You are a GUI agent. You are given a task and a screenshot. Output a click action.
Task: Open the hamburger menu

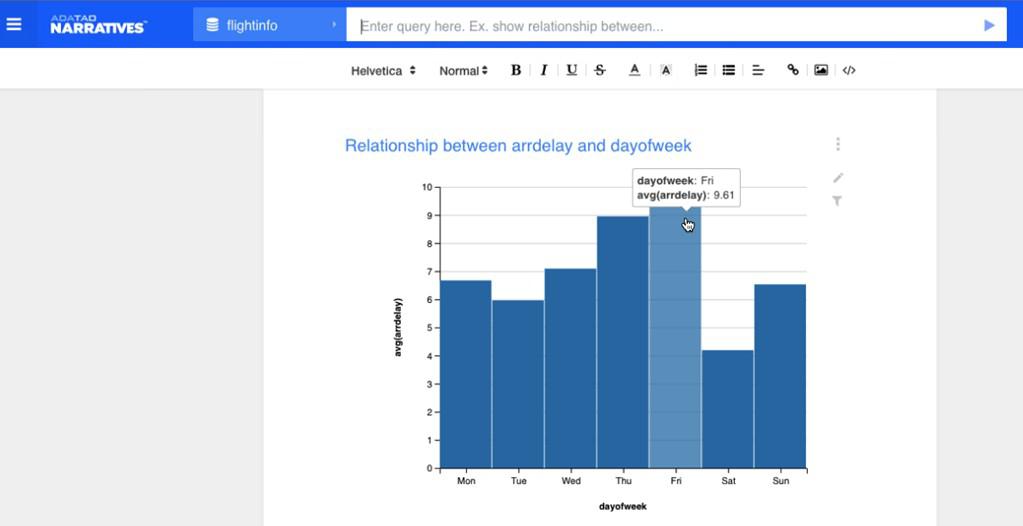[14, 25]
